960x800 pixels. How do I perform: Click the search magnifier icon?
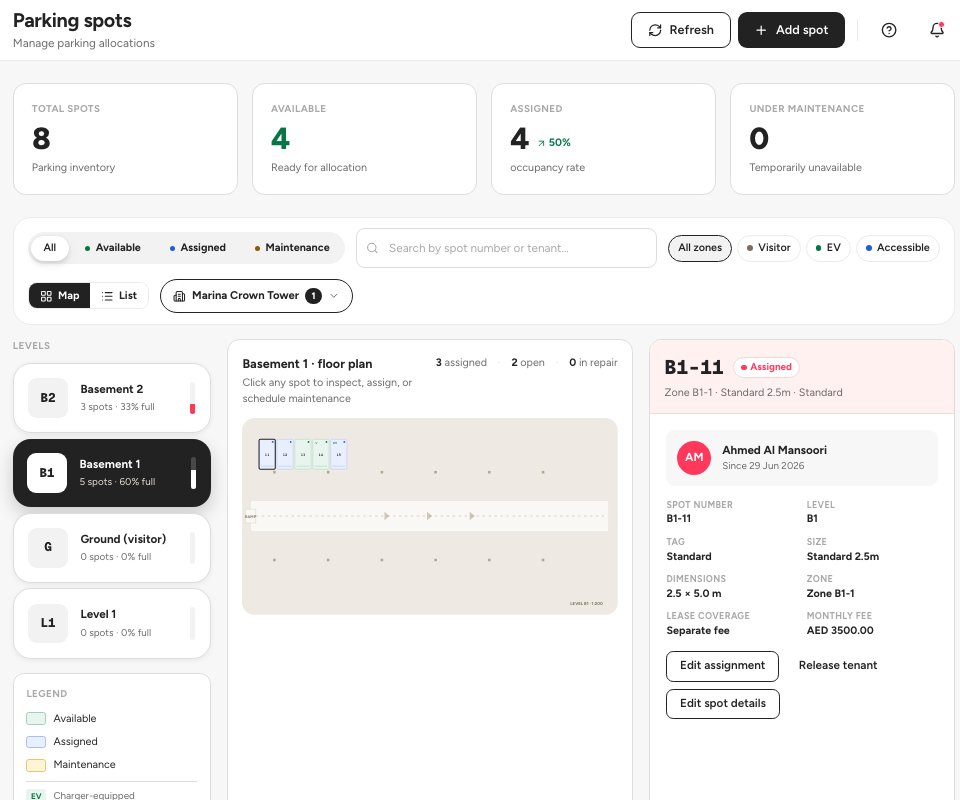tap(372, 248)
